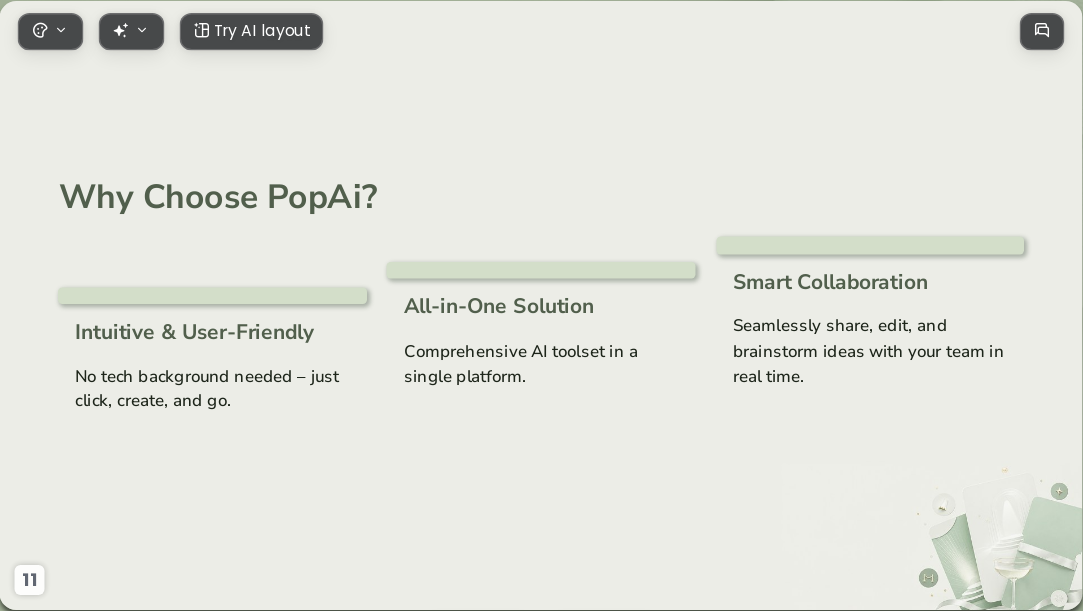
Task: Select the 'Why Choose PopAi?' title
Action: pyautogui.click(x=218, y=197)
